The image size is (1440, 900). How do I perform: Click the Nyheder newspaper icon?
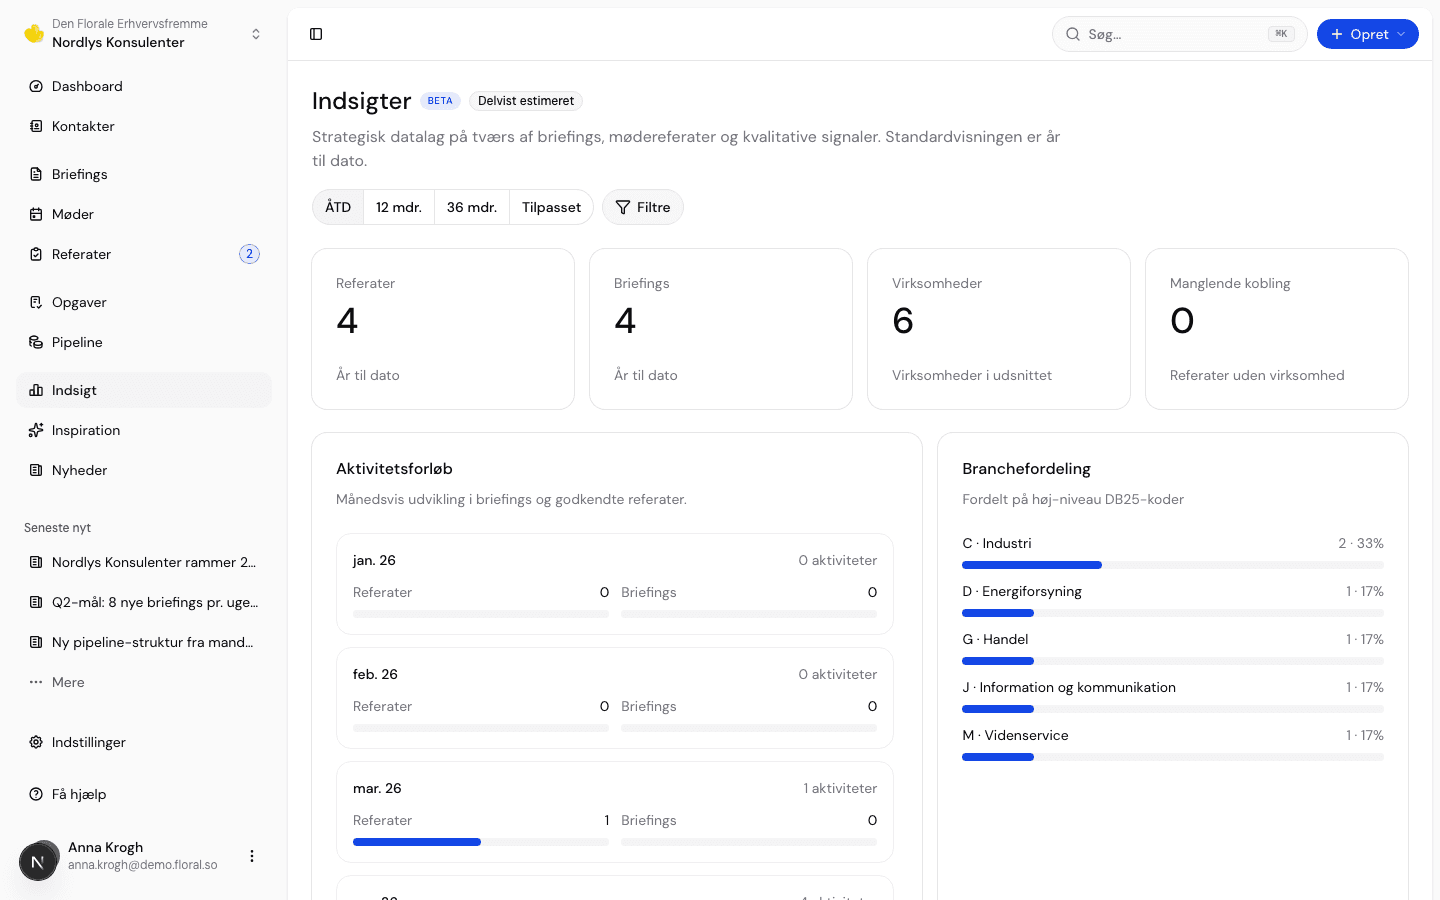pos(36,470)
